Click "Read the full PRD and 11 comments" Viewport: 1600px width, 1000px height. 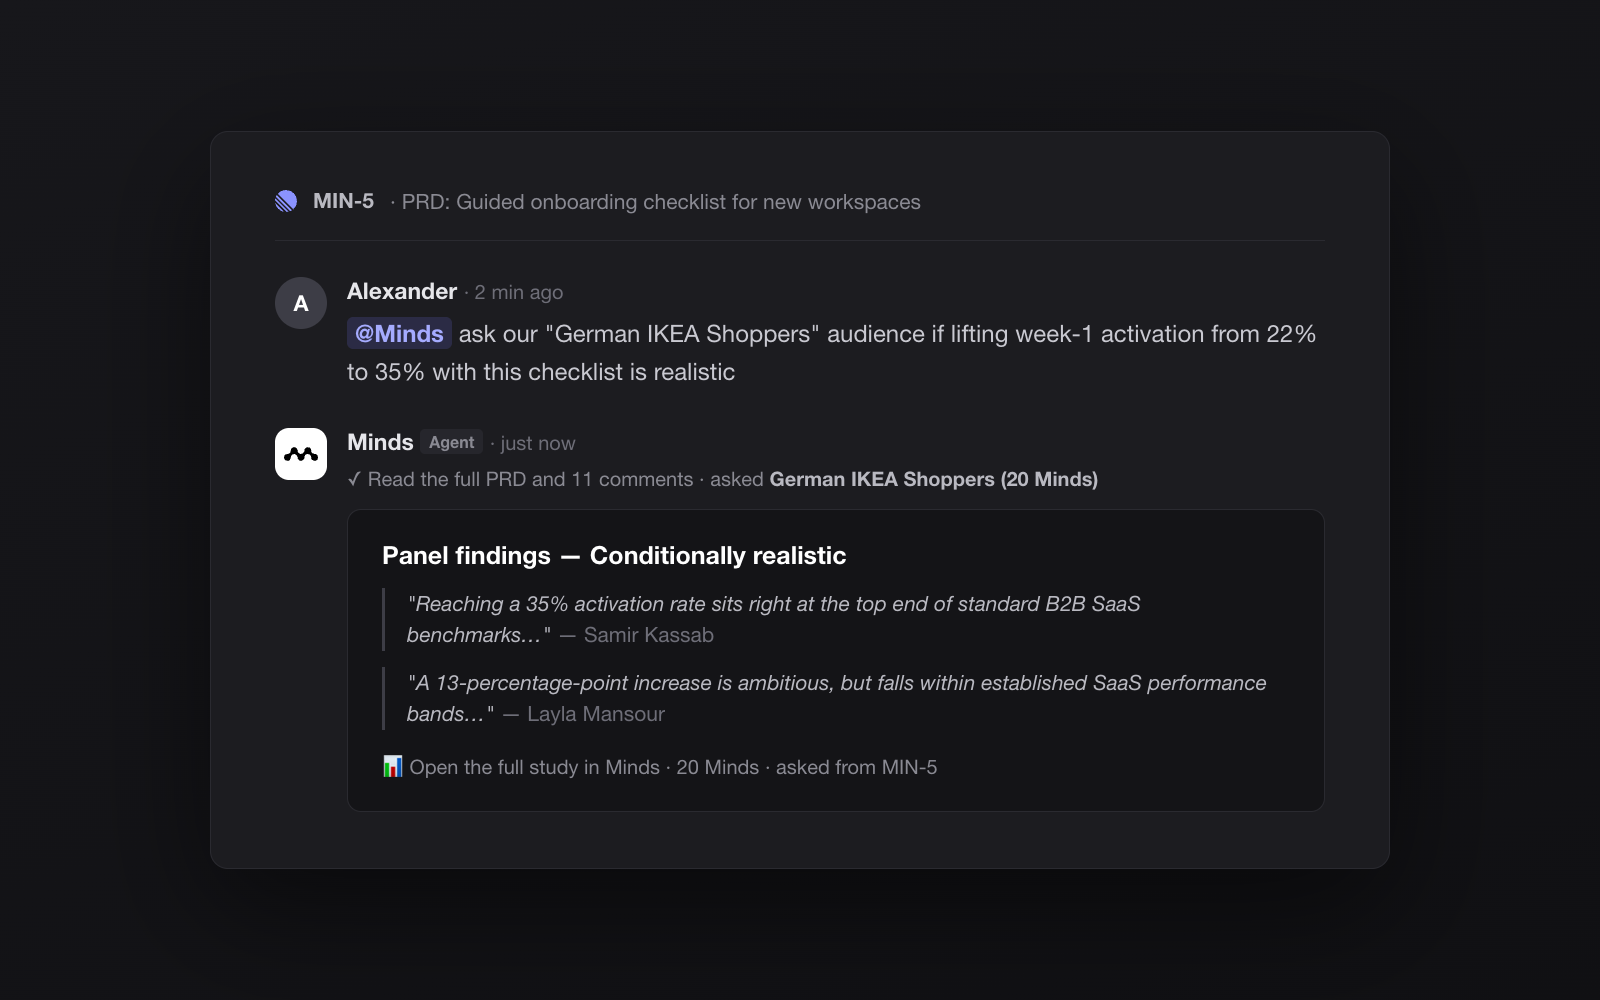click(x=530, y=480)
